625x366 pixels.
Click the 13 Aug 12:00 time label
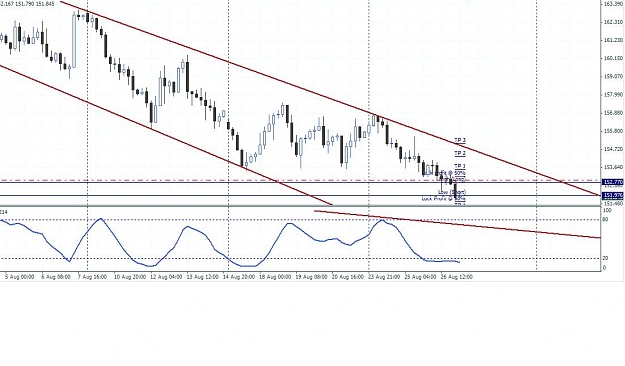pyautogui.click(x=202, y=276)
